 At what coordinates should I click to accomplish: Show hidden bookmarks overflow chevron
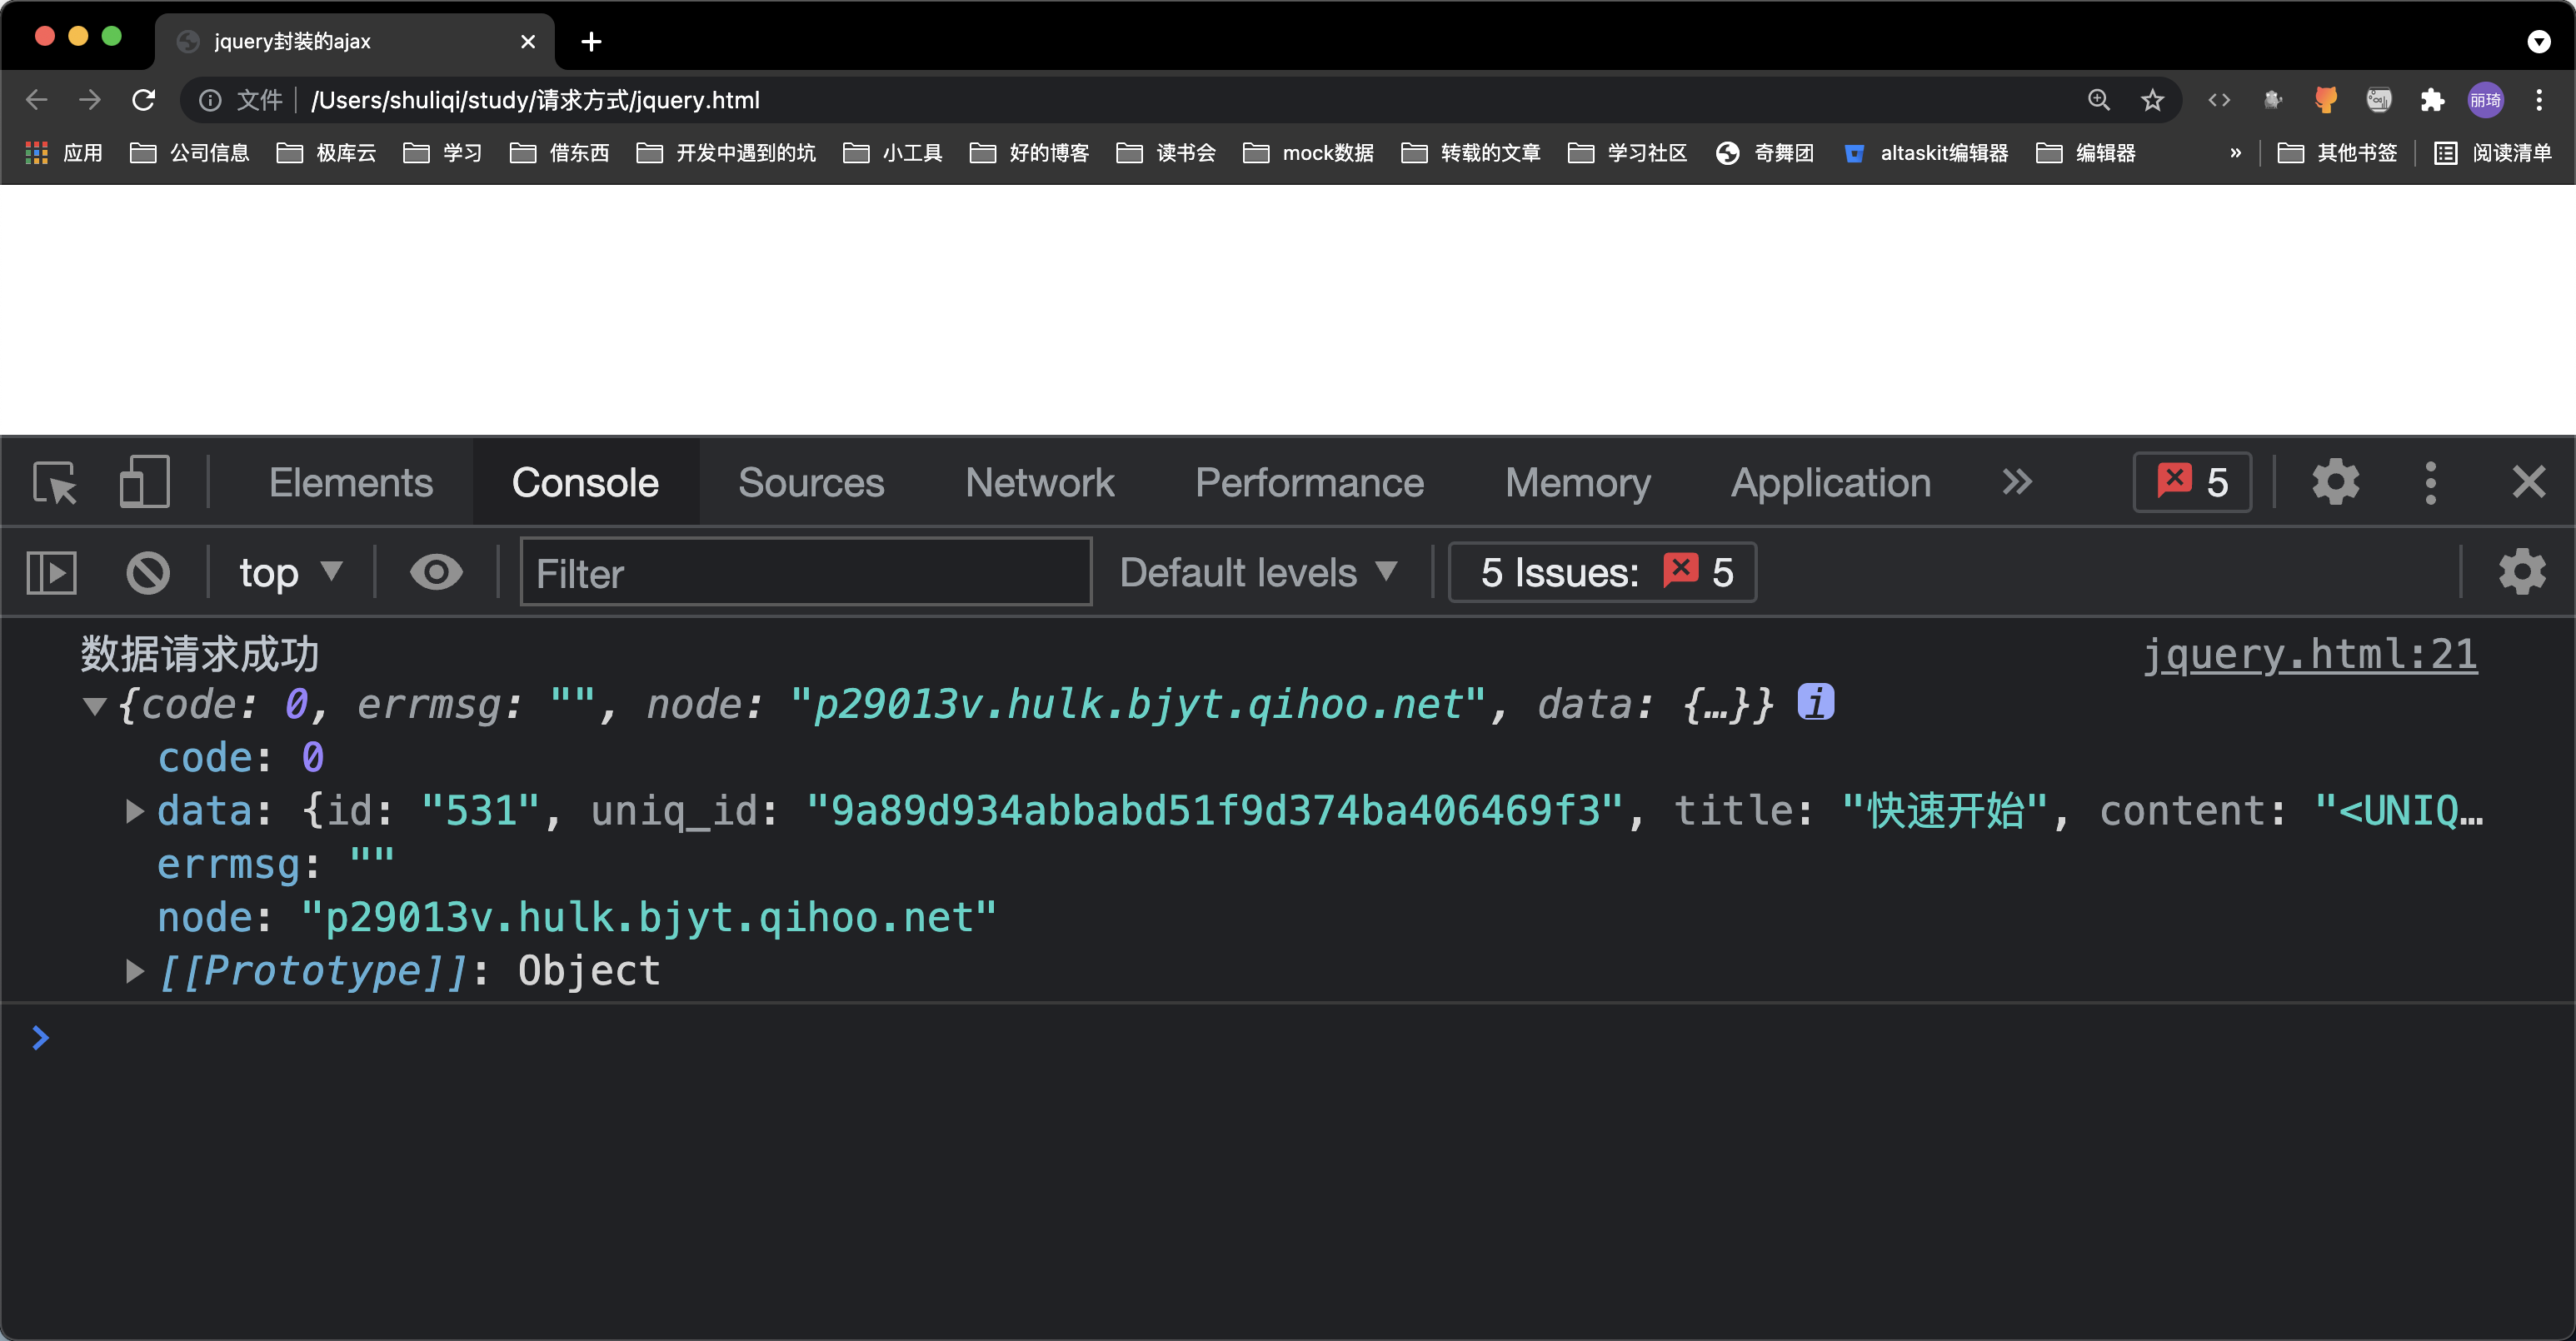pos(2235,153)
